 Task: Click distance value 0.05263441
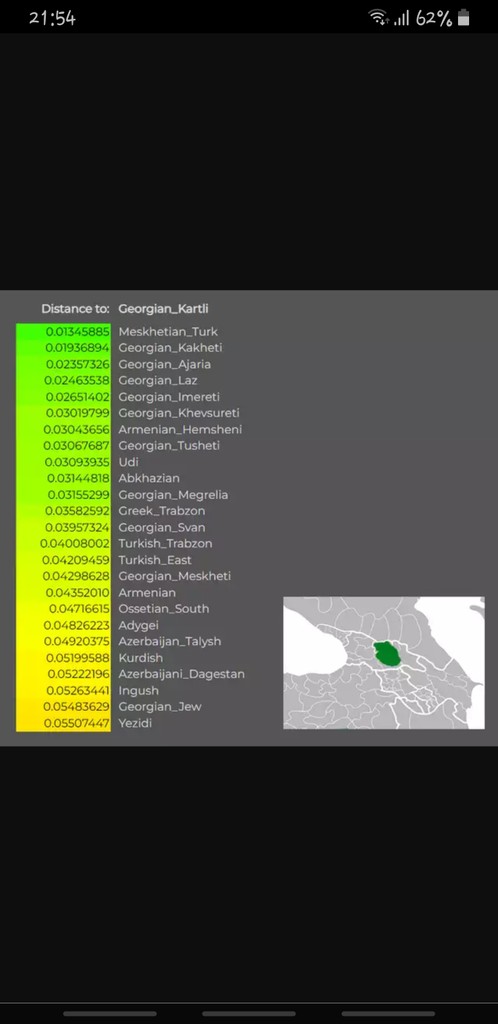pos(78,691)
